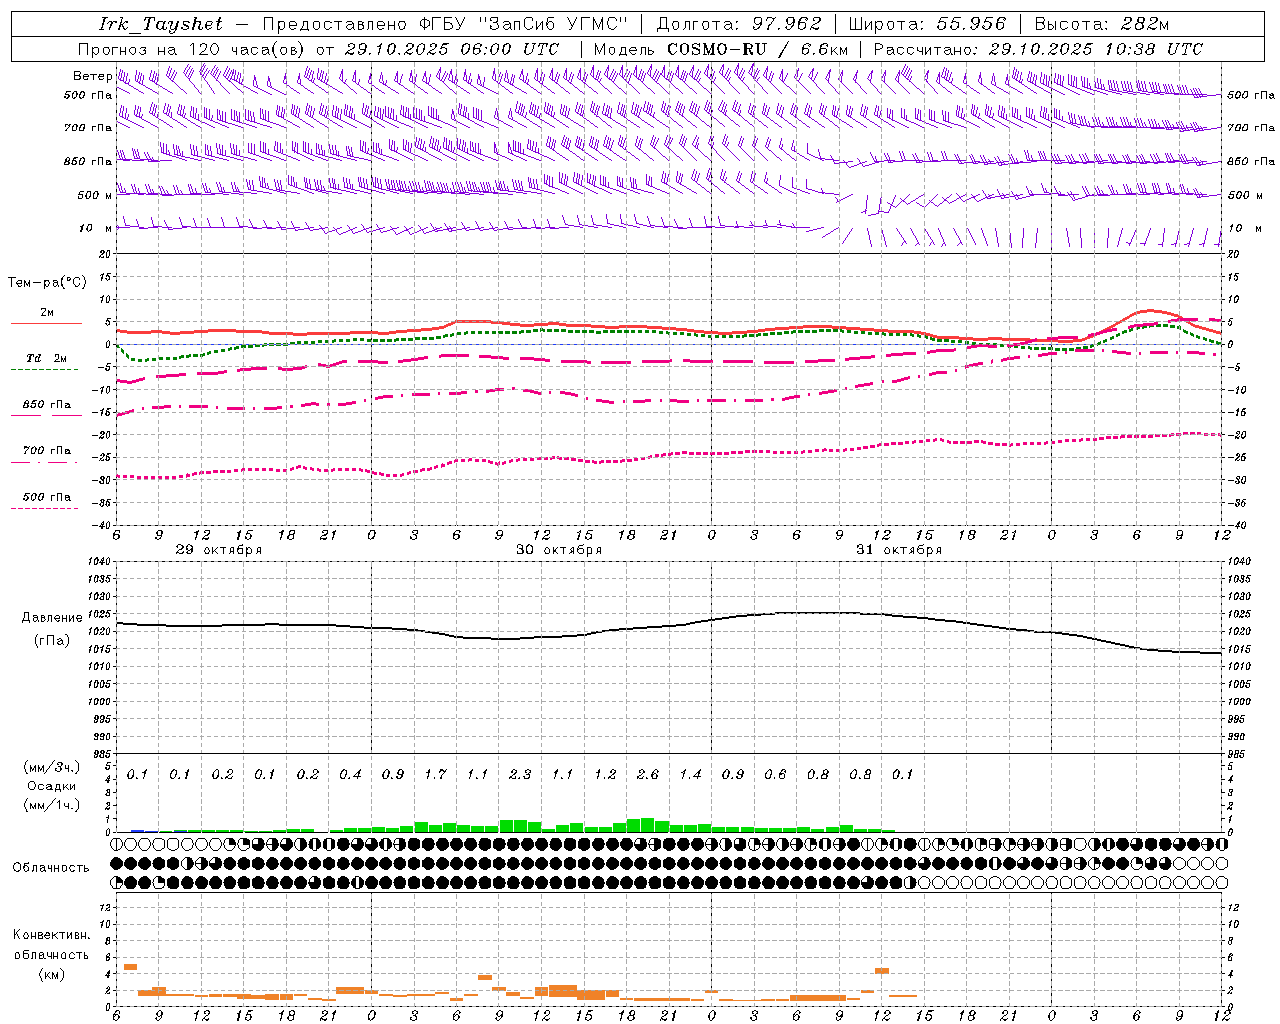Click the 29 октября date label
Screen dimensions: 1280x1024
(219, 550)
